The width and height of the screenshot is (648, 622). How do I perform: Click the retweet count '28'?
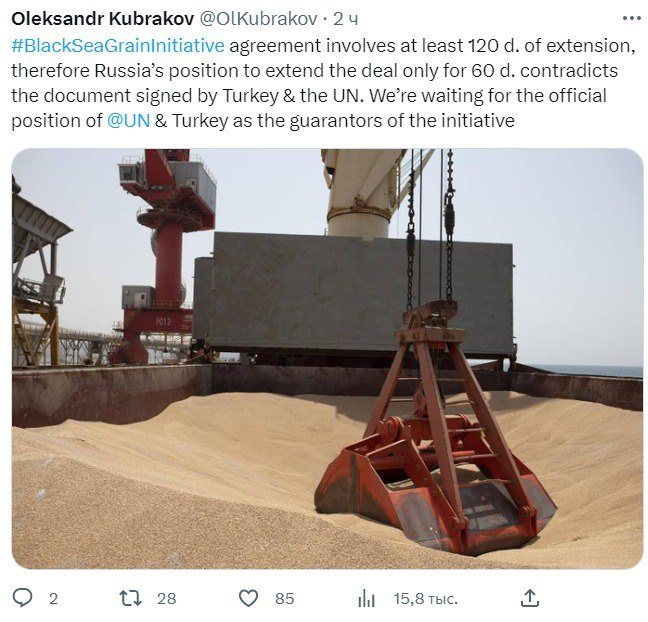point(167,598)
